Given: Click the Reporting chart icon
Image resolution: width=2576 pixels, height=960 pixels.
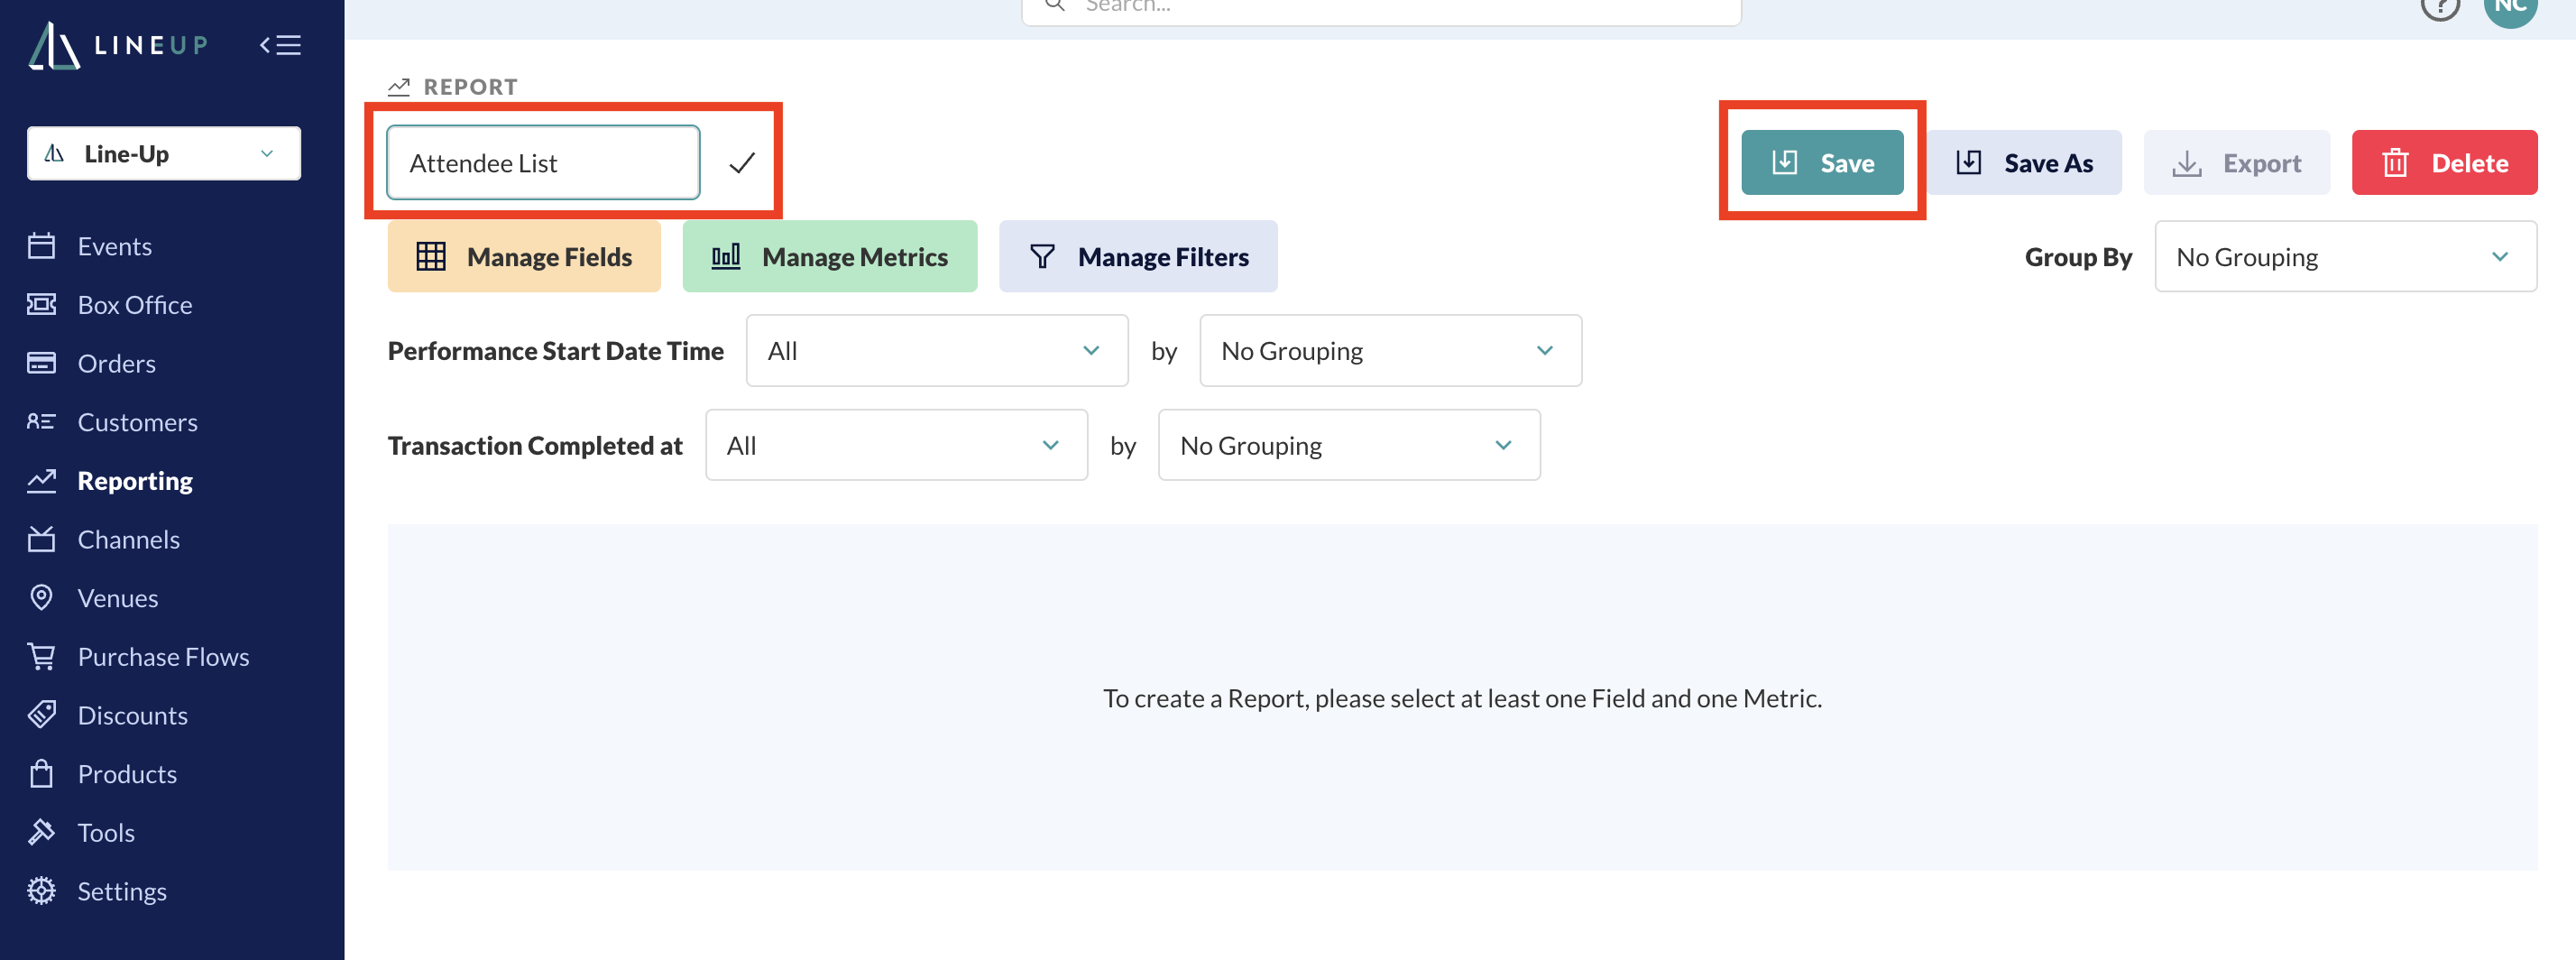Looking at the screenshot, I should 41,480.
